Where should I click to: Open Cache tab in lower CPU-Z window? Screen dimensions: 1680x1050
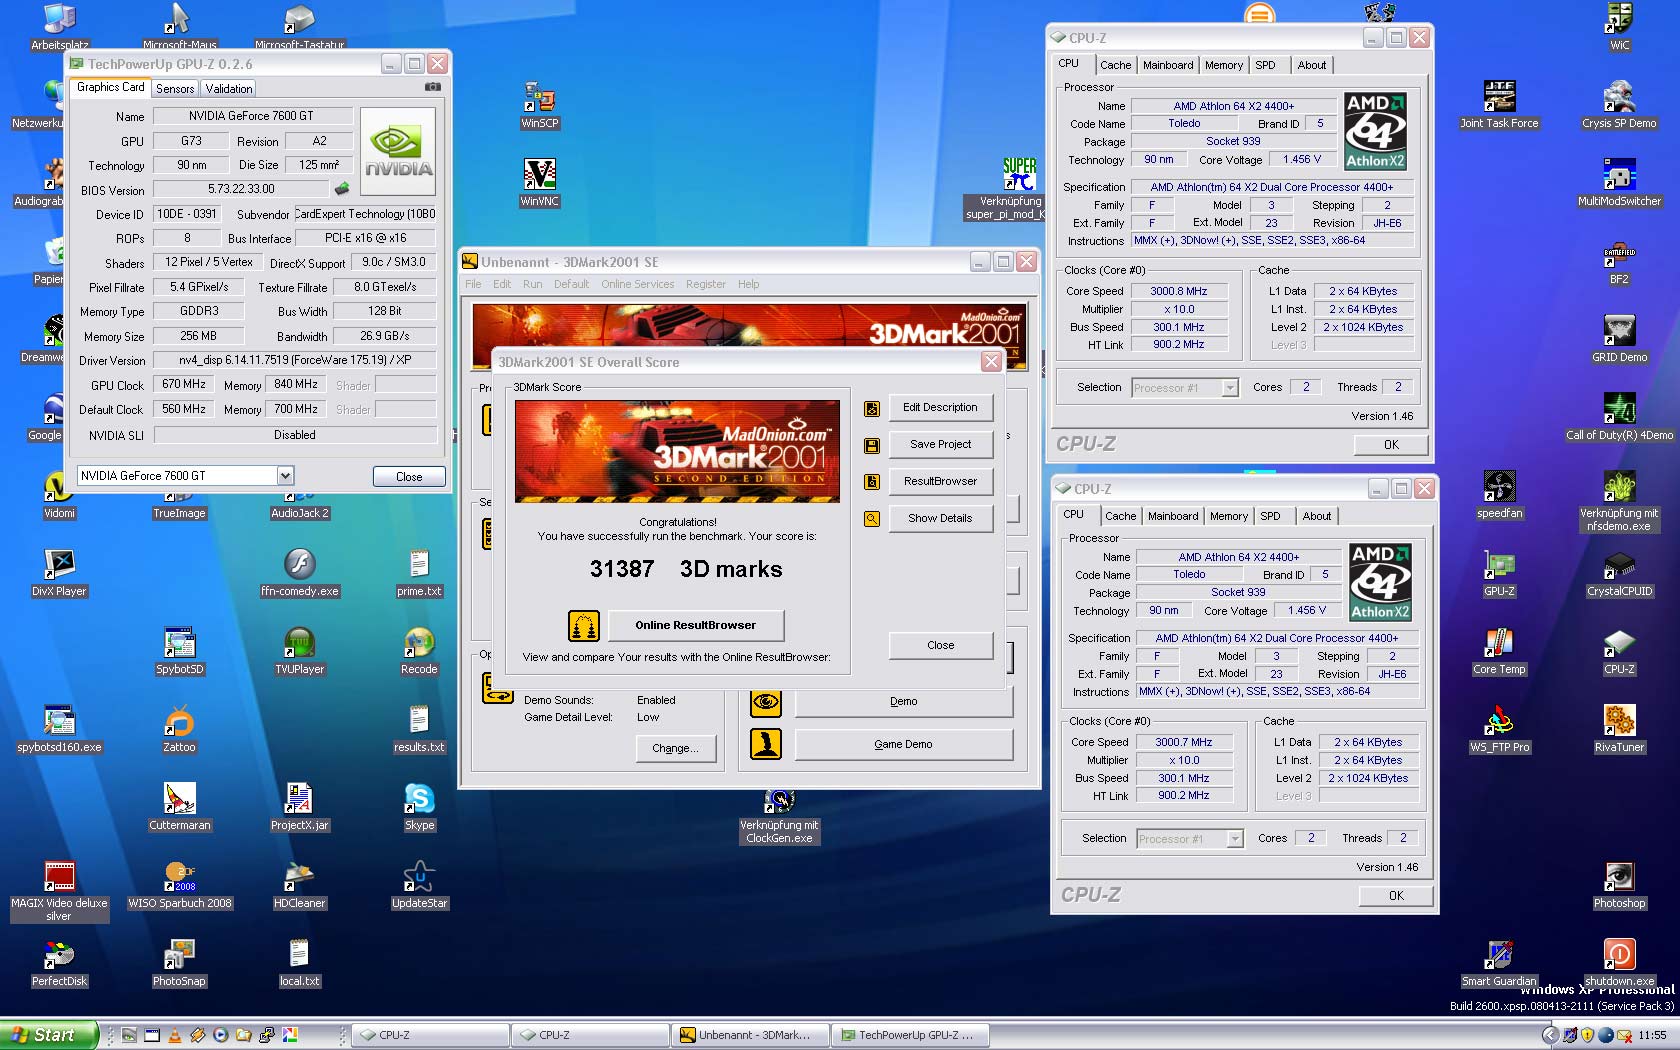pyautogui.click(x=1120, y=516)
